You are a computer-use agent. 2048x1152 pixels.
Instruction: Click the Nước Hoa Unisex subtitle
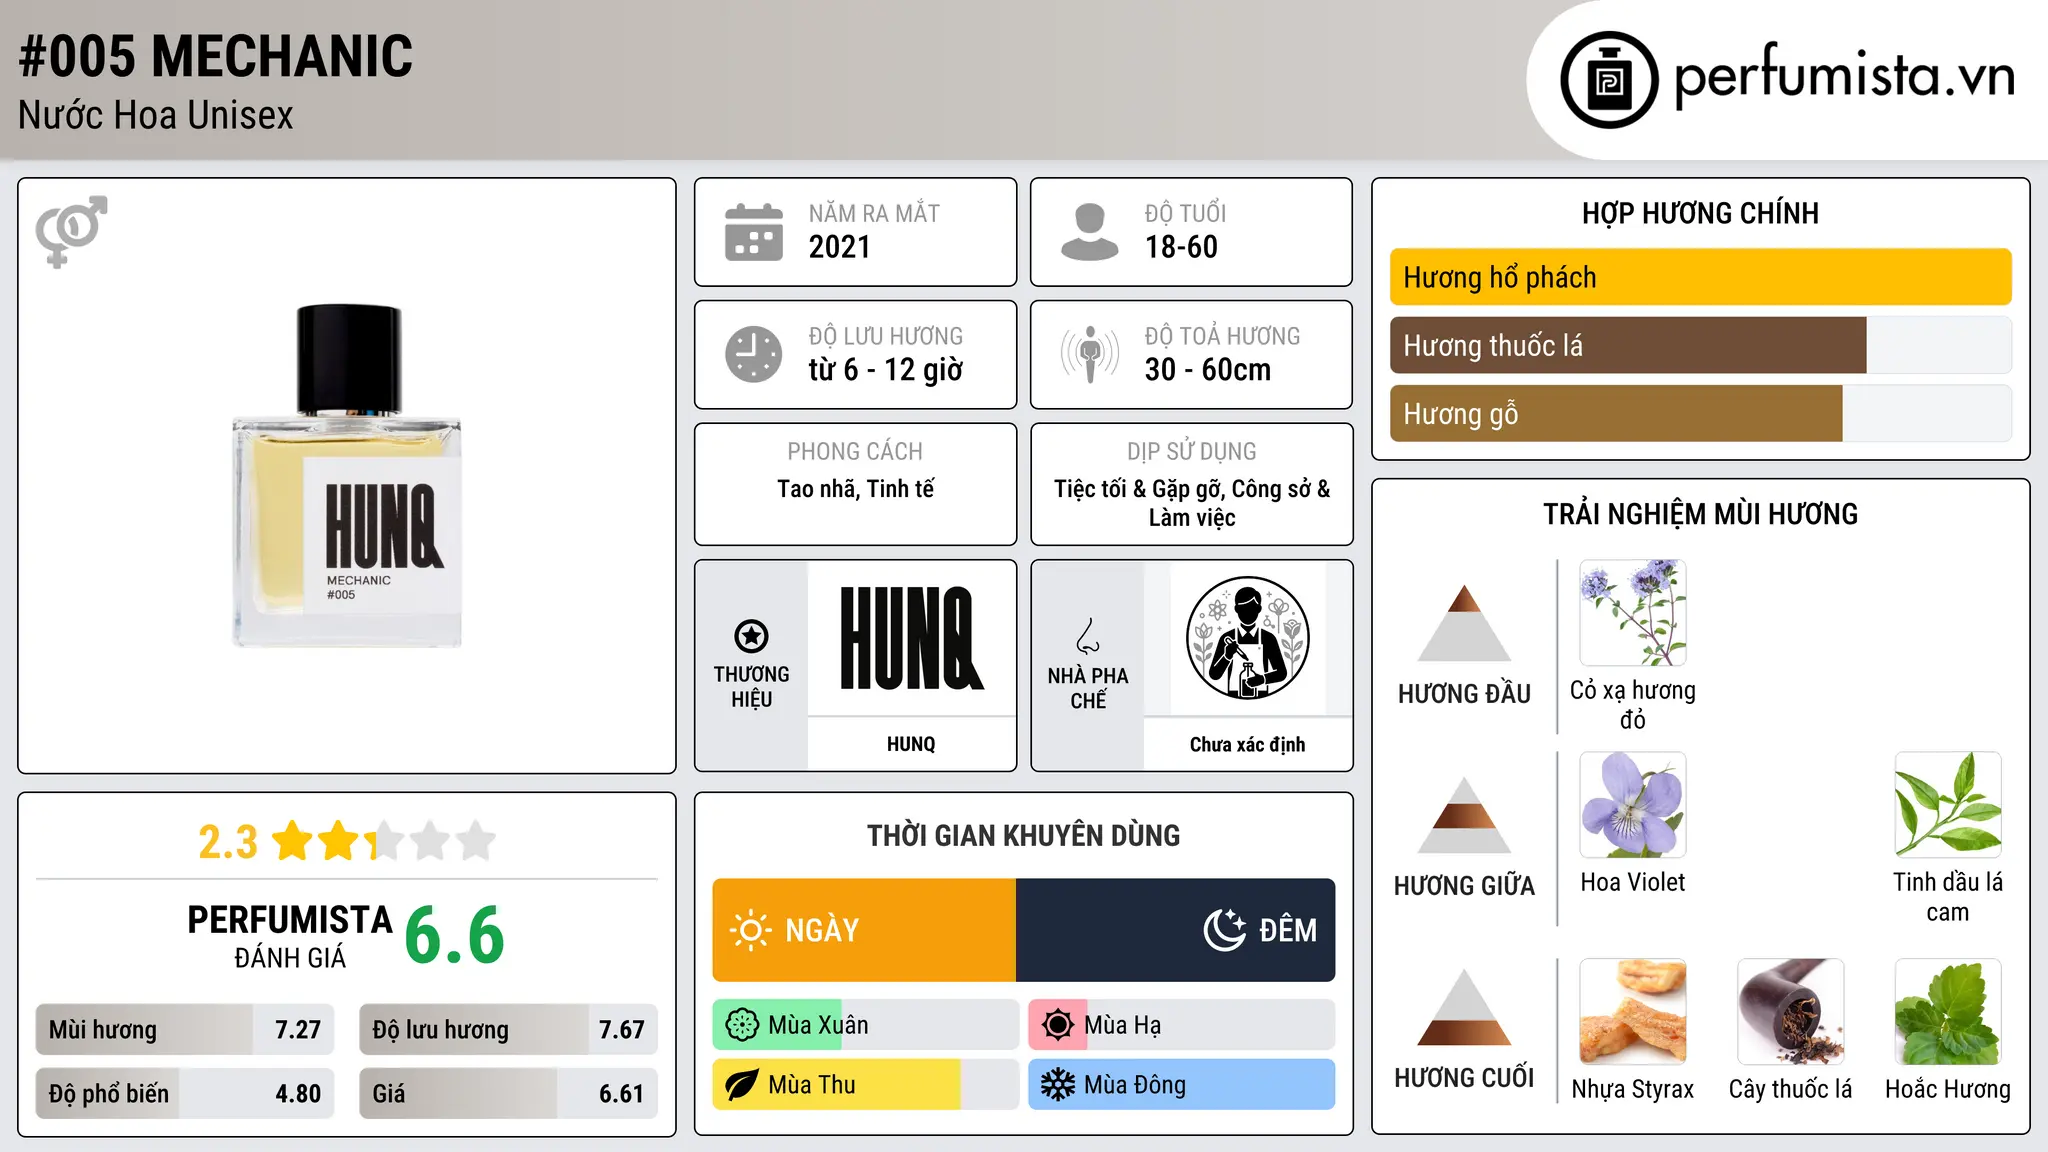pyautogui.click(x=156, y=115)
